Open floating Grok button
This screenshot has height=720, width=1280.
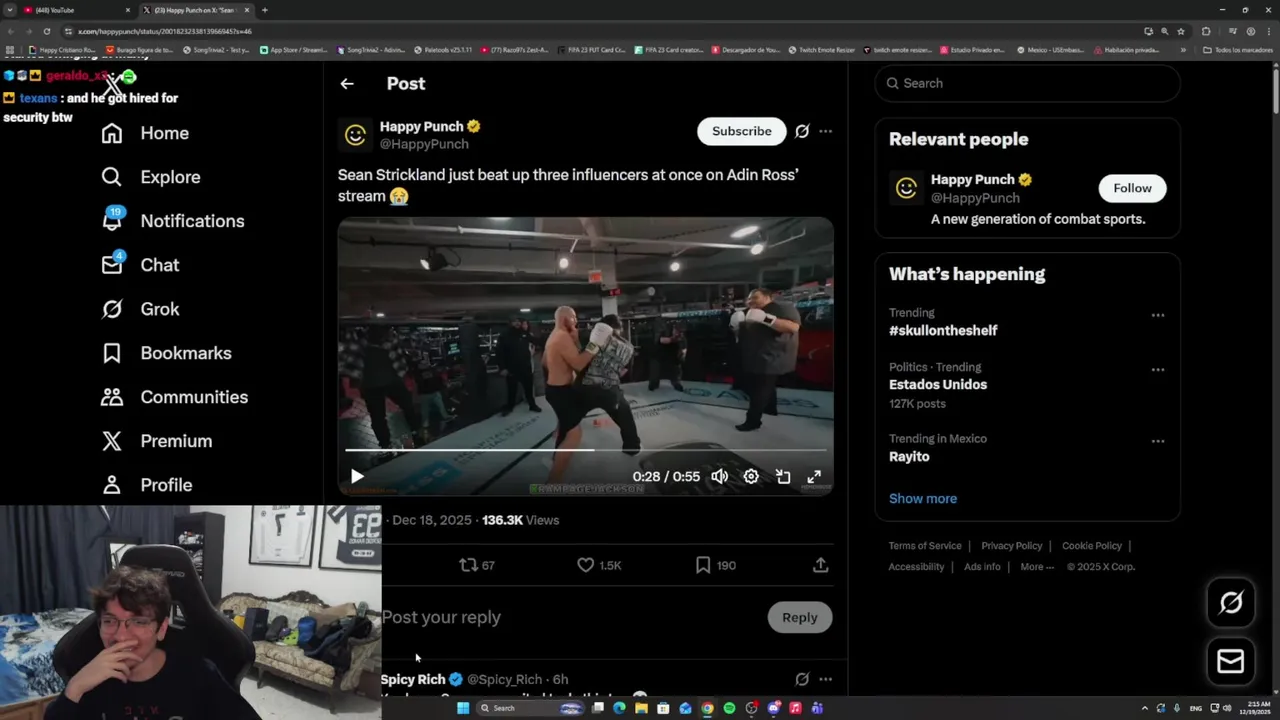click(1231, 602)
